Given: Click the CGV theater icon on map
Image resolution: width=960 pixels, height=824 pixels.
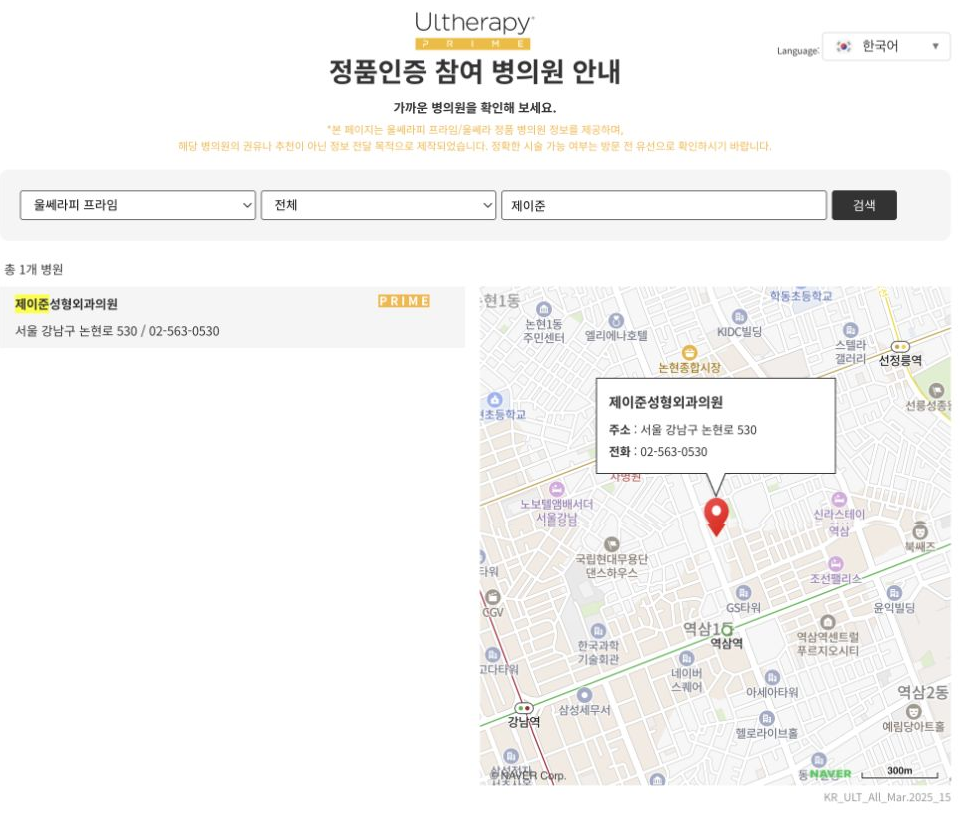Looking at the screenshot, I should click(492, 597).
